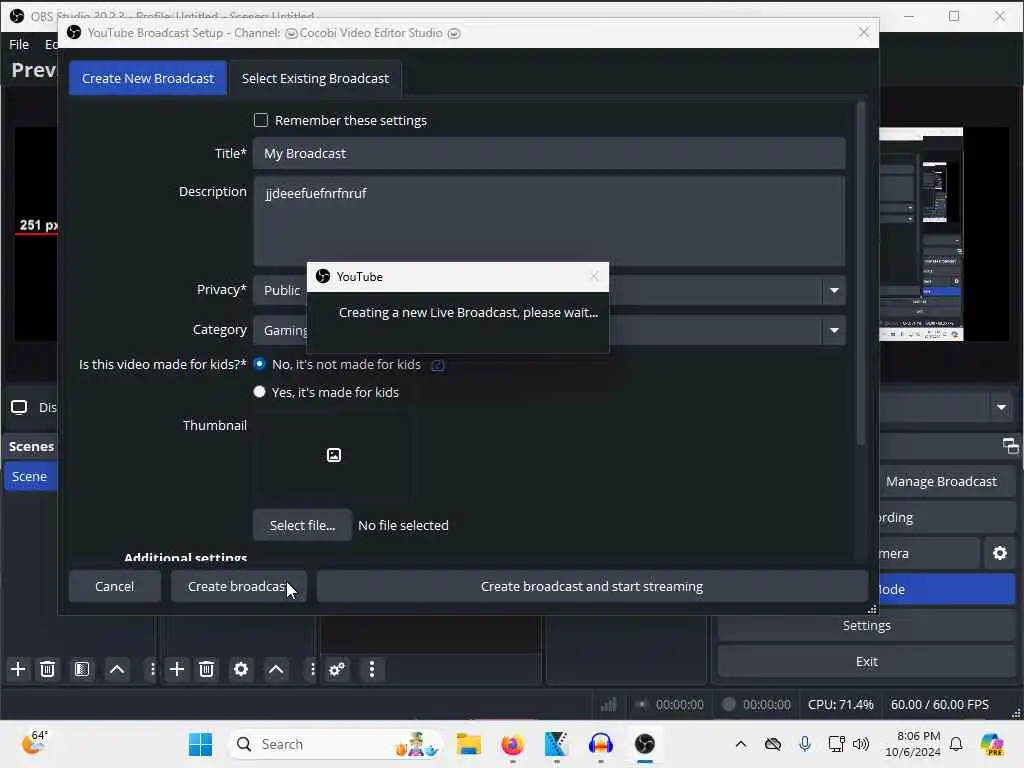Open the Windows Start menu
Viewport: 1024px width, 768px height.
pos(200,744)
